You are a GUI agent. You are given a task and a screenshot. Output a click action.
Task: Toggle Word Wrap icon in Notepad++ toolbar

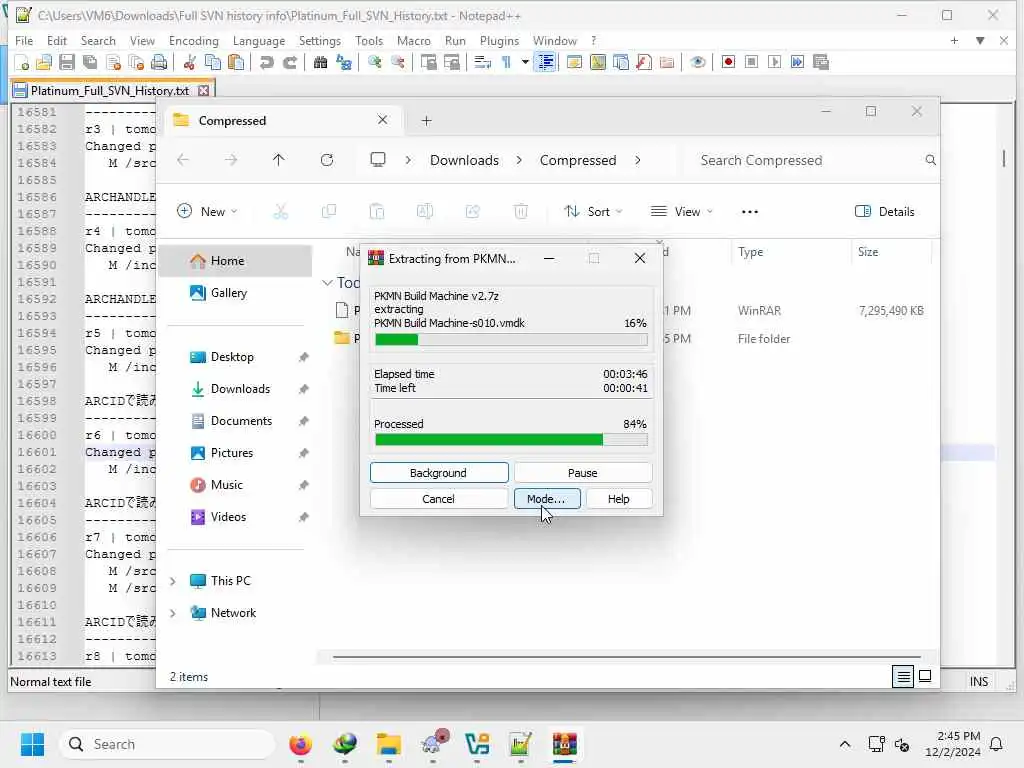[x=482, y=63]
